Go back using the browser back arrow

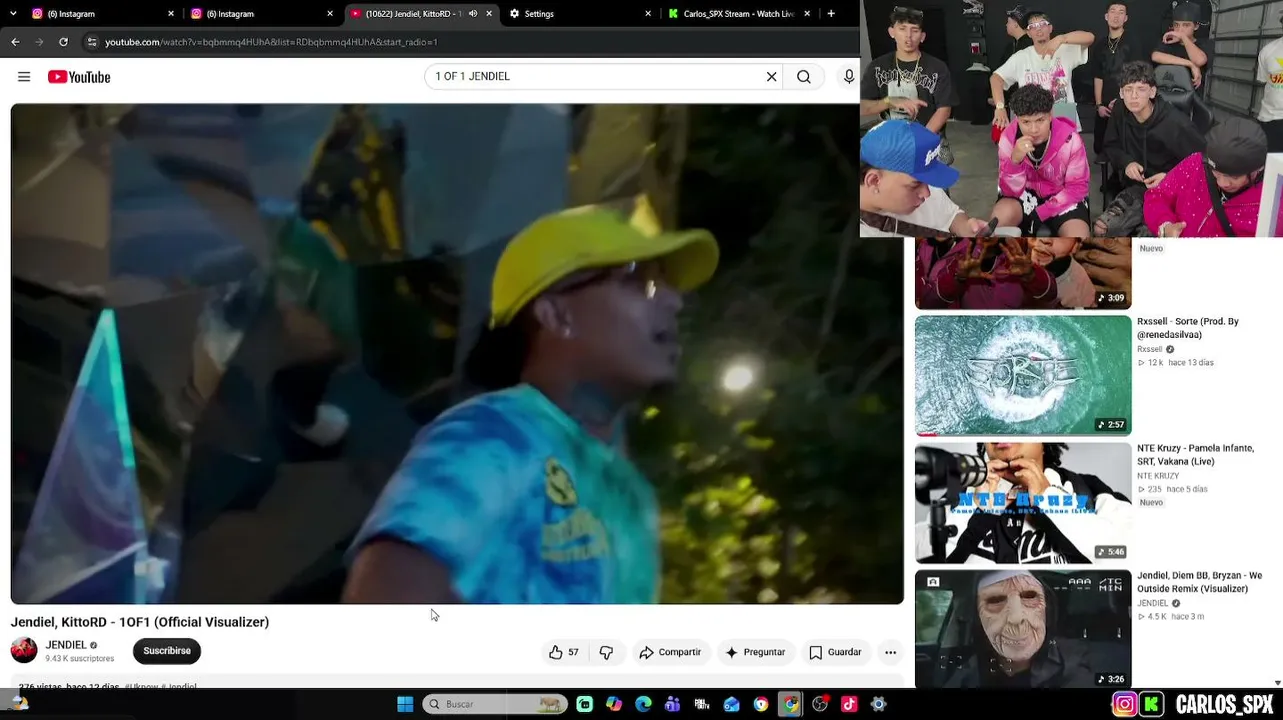[x=15, y=42]
